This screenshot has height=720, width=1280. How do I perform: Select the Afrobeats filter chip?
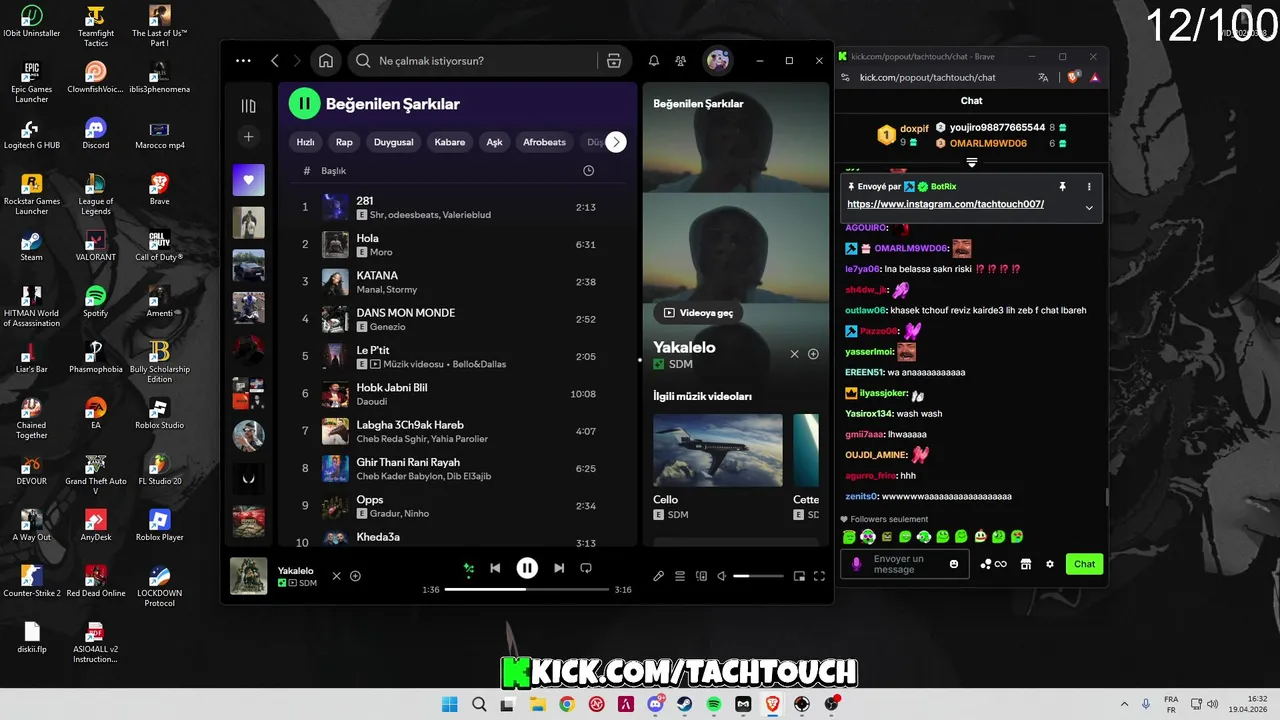(544, 142)
